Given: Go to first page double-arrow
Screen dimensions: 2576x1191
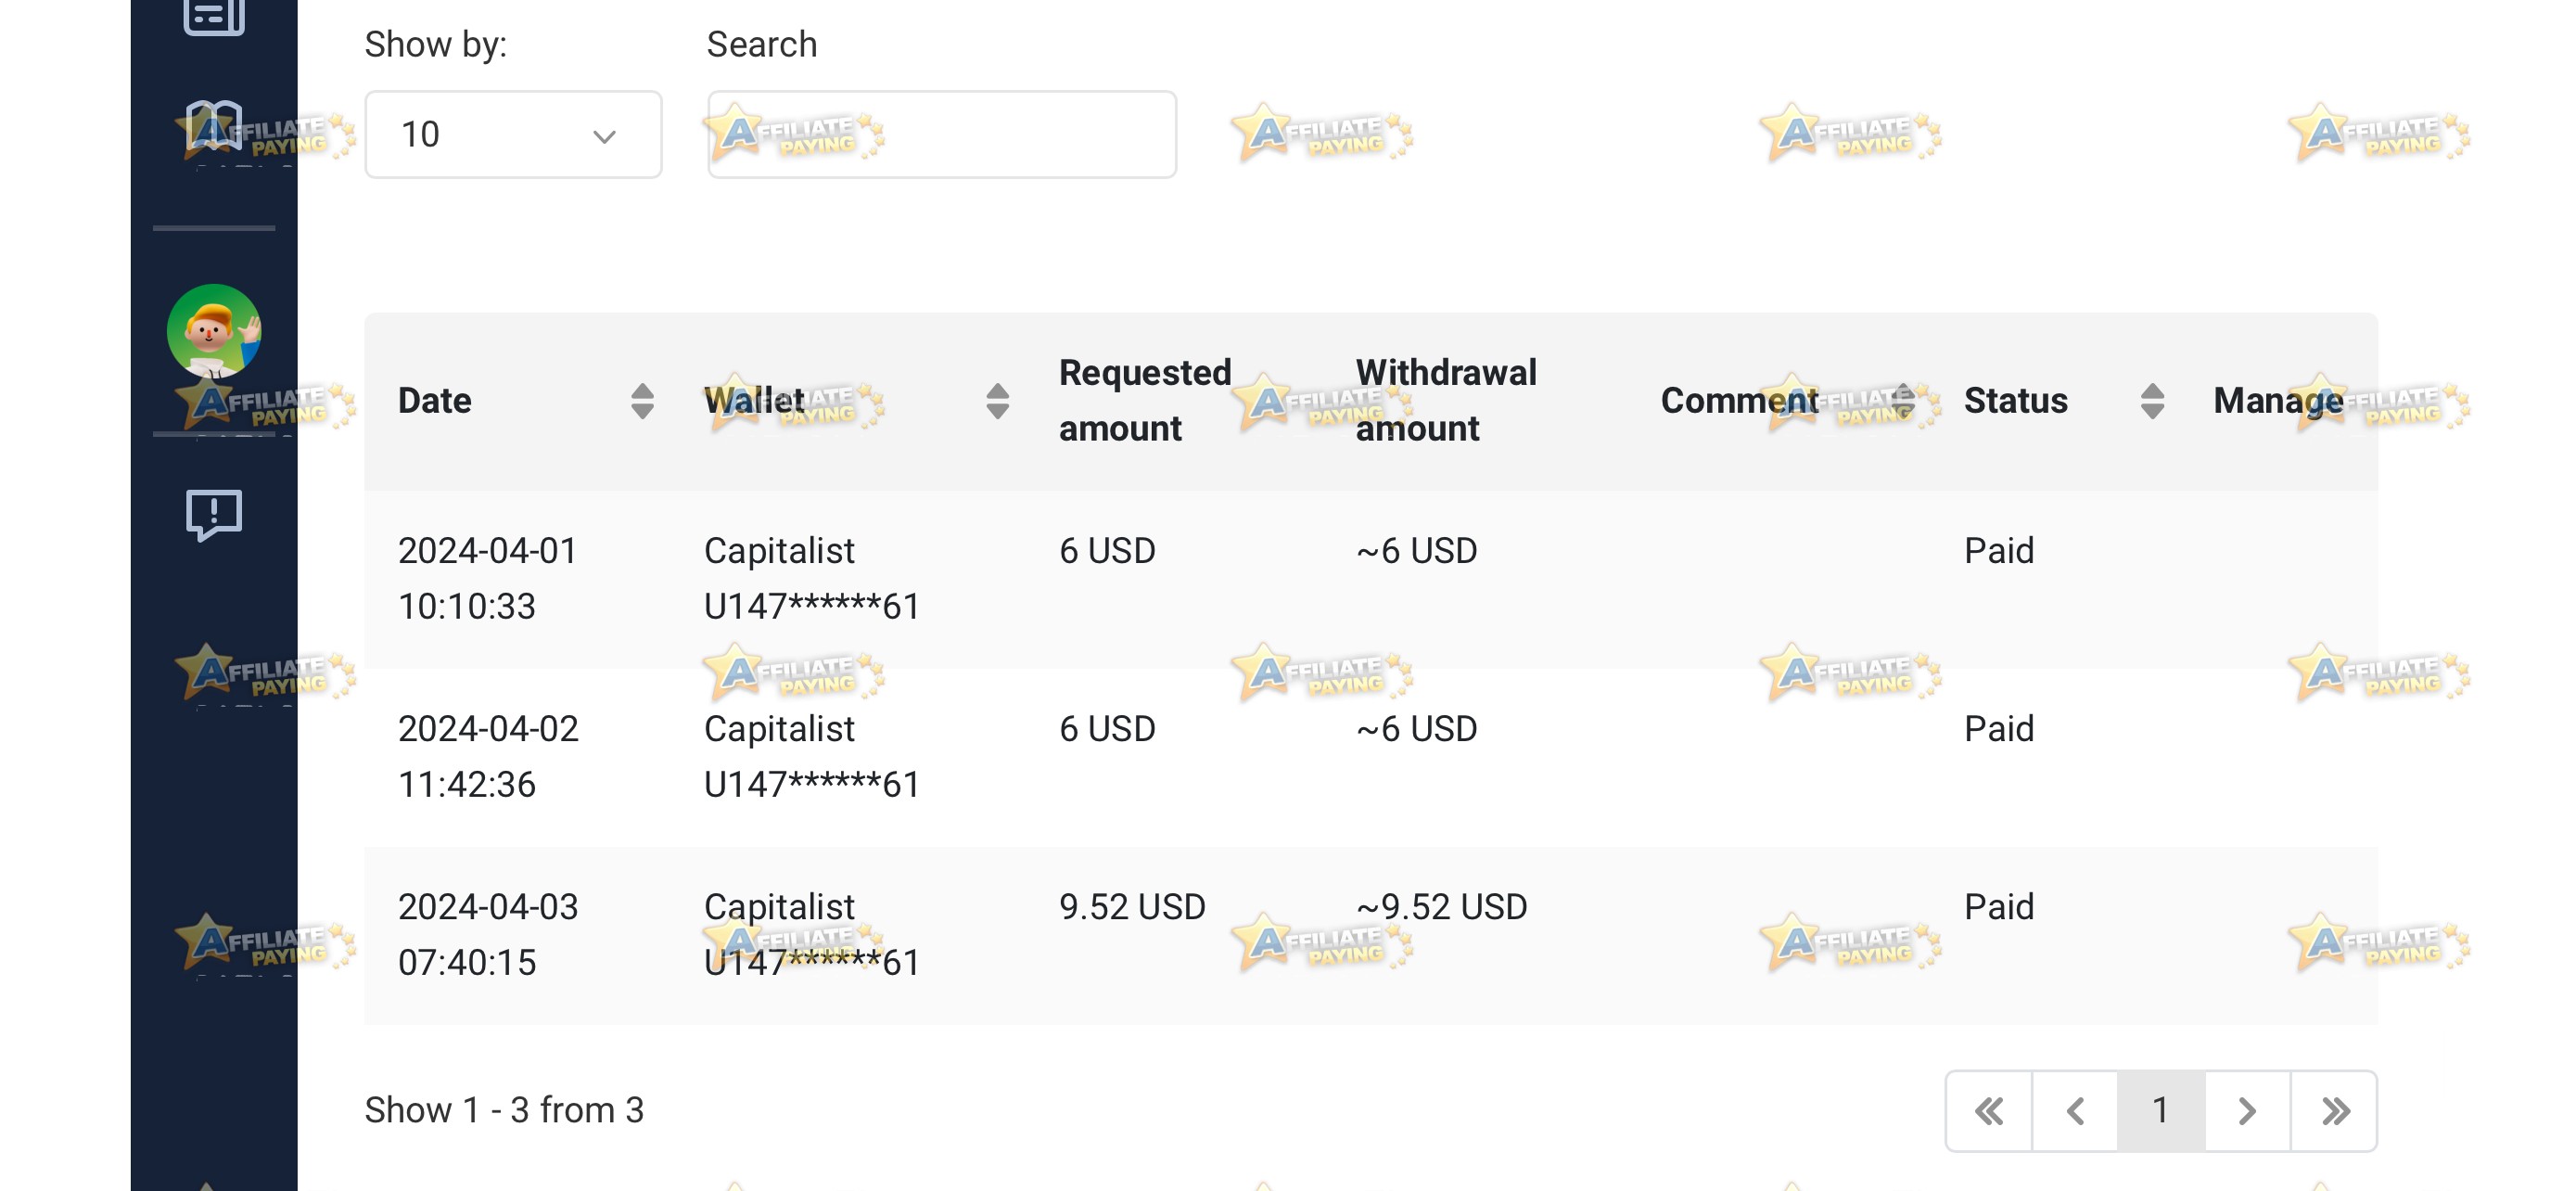Looking at the screenshot, I should tap(1989, 1110).
